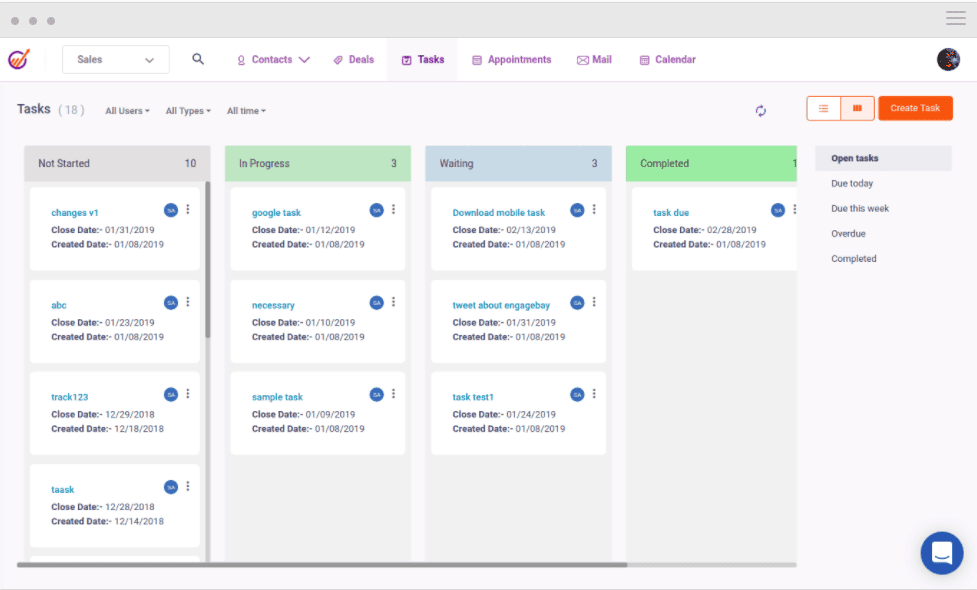Switch to kanban board view
The width and height of the screenshot is (977, 590).
[857, 107]
